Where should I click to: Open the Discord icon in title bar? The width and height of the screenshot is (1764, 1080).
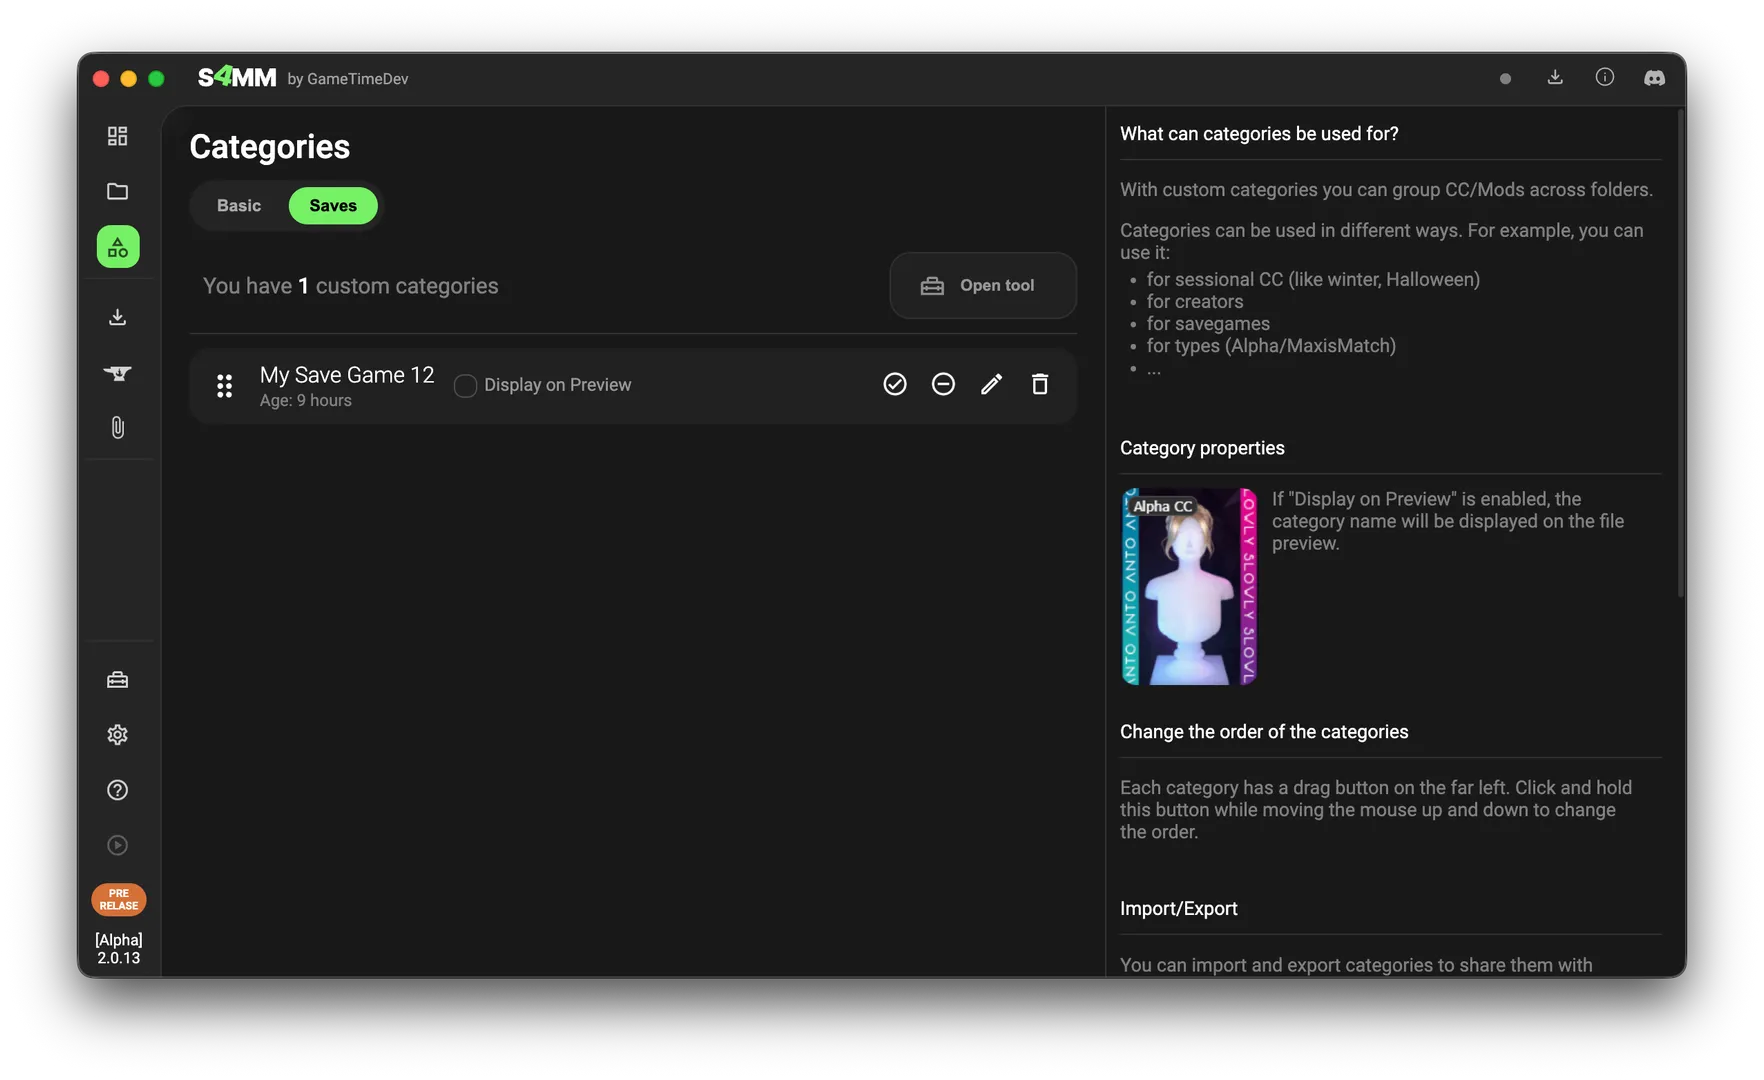pyautogui.click(x=1655, y=78)
